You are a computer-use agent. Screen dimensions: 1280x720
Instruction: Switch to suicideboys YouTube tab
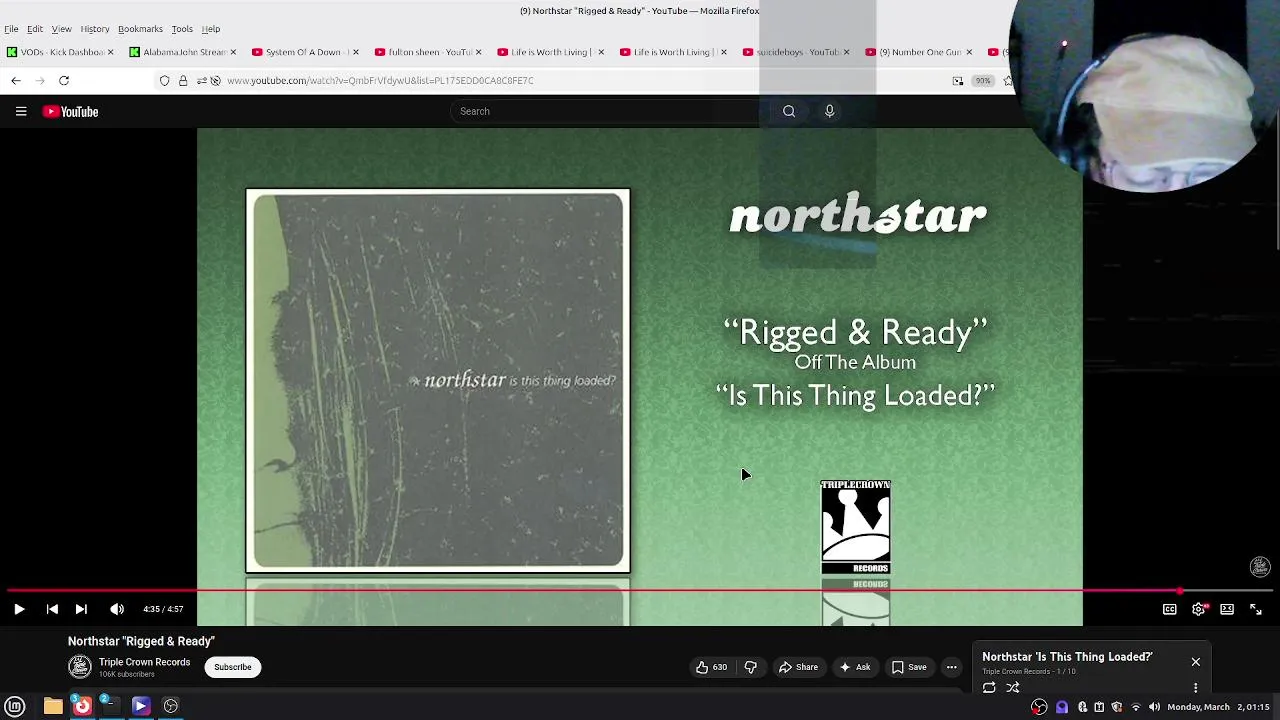pyautogui.click(x=796, y=52)
